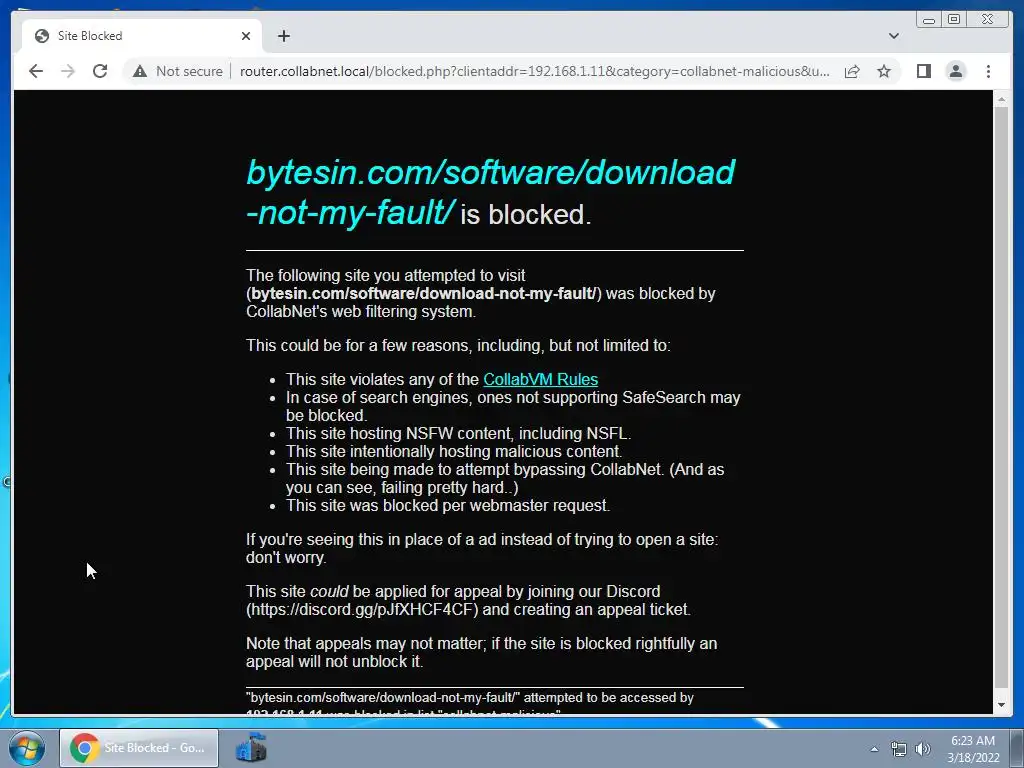This screenshot has height=768, width=1024.
Task: Click the vertical scrollbar thumb
Action: (x=1001, y=397)
